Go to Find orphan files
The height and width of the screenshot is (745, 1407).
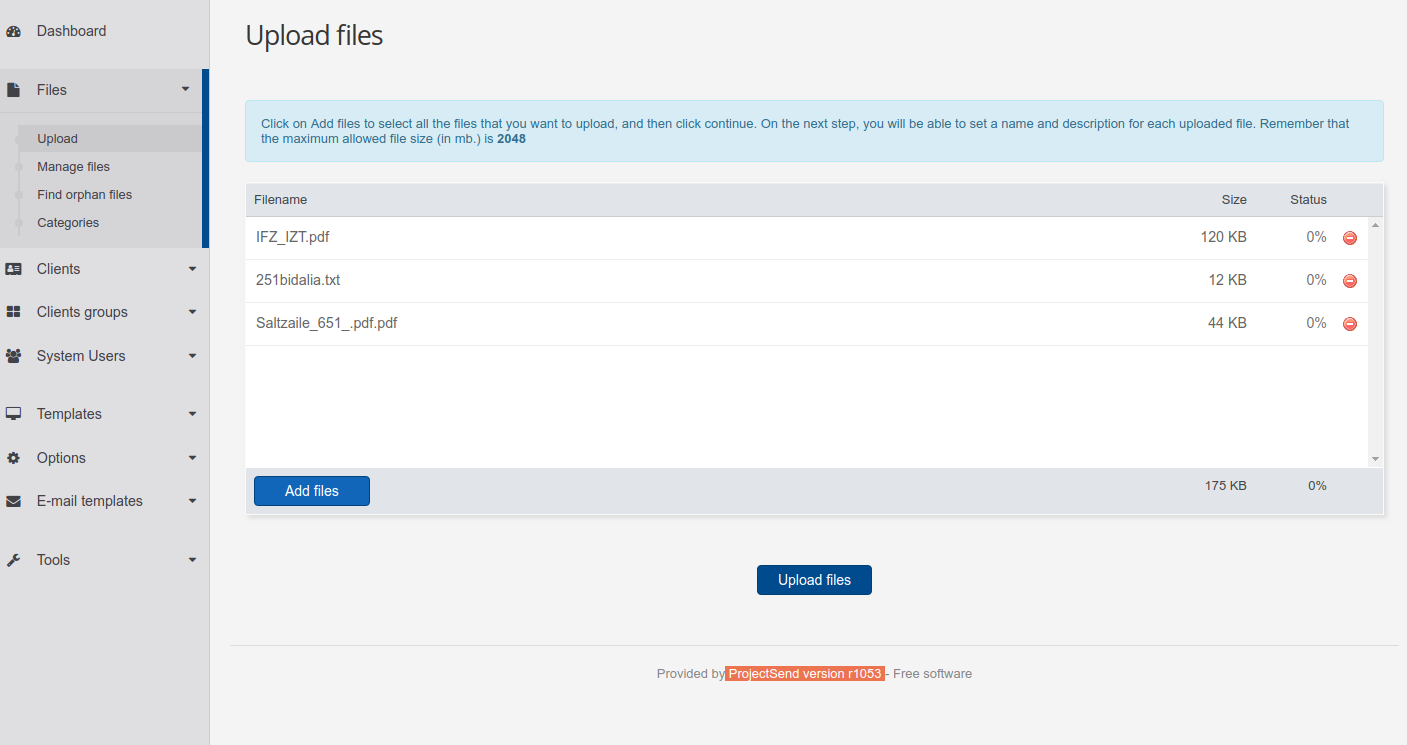coord(84,194)
